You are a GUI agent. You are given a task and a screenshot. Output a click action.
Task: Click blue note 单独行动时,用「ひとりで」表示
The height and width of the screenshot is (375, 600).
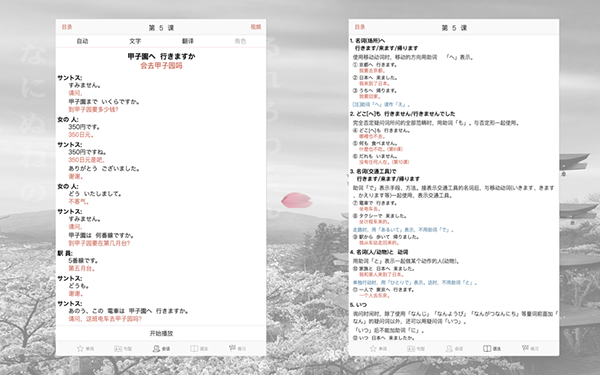point(415,282)
